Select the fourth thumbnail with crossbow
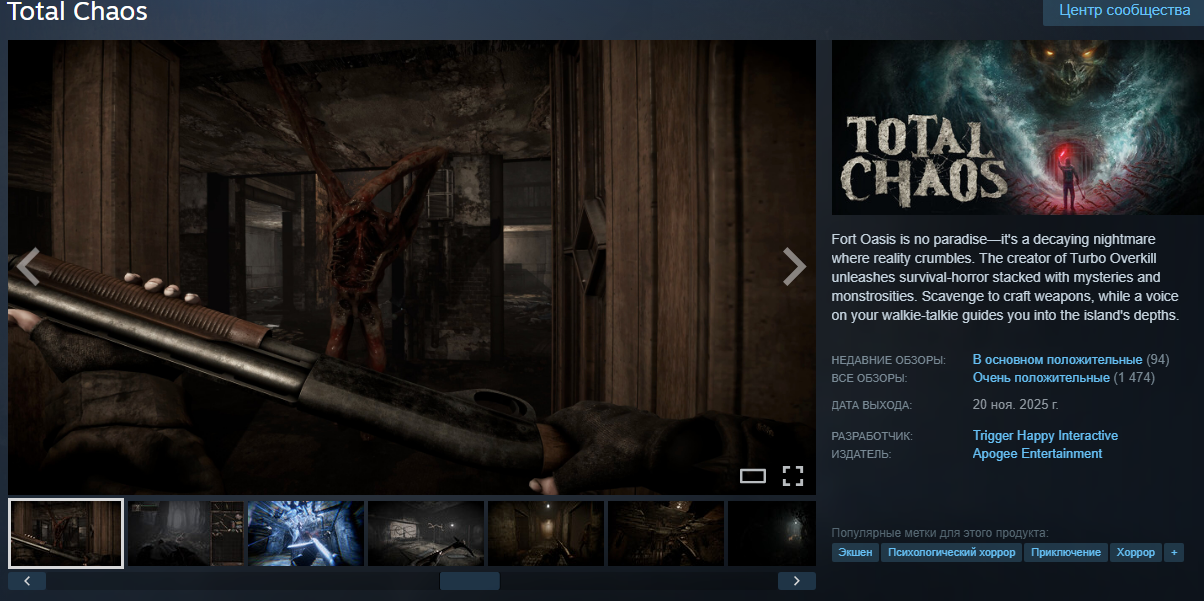Image resolution: width=1204 pixels, height=601 pixels. [426, 534]
